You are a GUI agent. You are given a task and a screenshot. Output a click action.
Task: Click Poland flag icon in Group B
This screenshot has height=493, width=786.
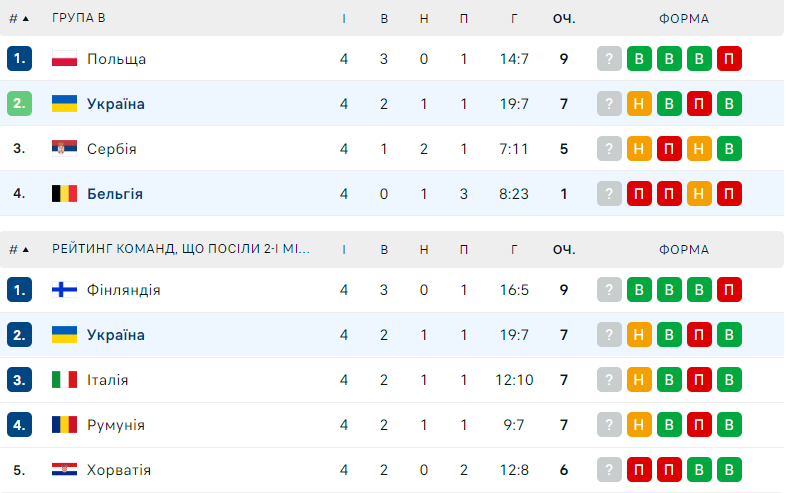tap(64, 59)
